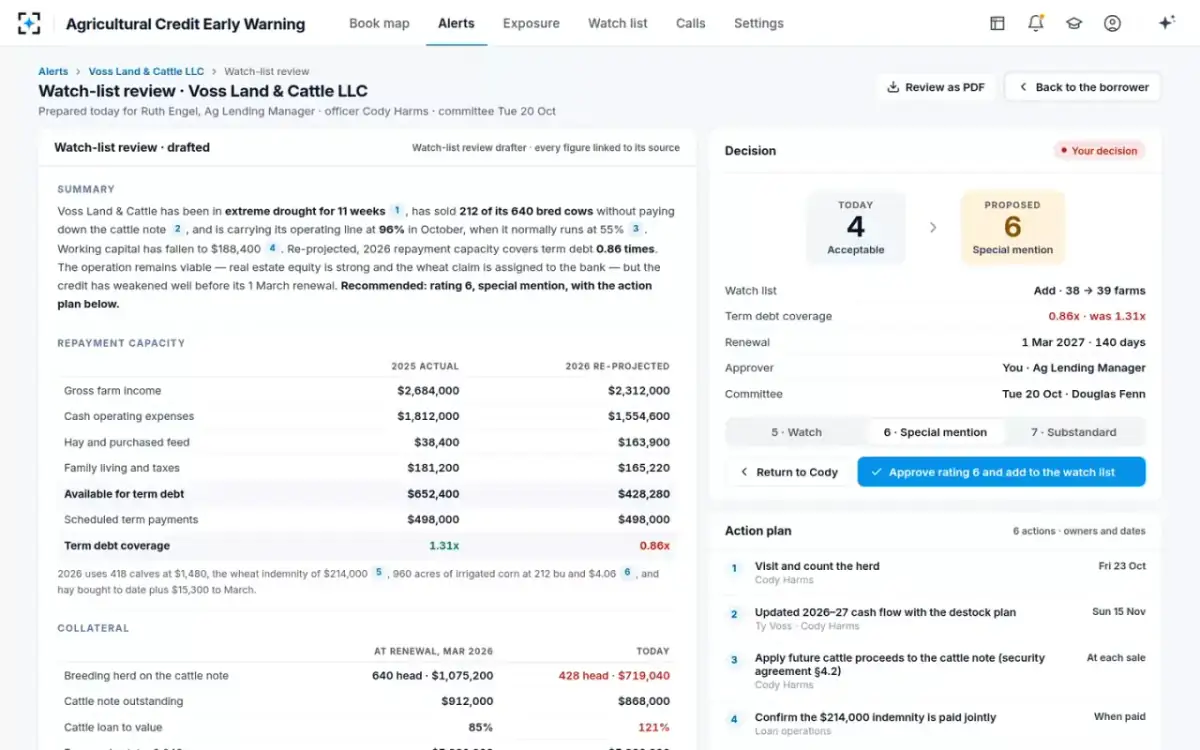
Task: Click Updated 2026–27 cash flow action
Action: pyautogui.click(x=885, y=612)
